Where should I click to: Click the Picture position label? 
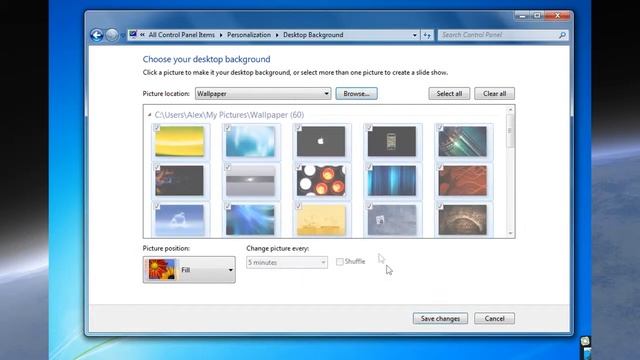tap(166, 248)
